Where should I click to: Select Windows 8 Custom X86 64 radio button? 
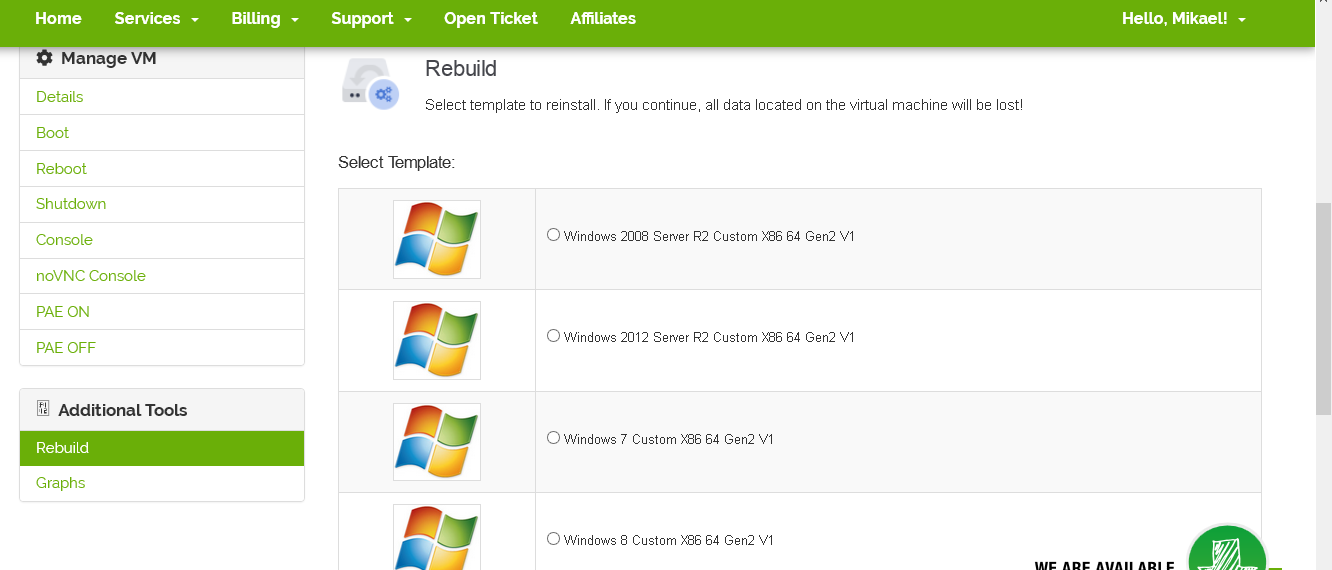coord(553,539)
